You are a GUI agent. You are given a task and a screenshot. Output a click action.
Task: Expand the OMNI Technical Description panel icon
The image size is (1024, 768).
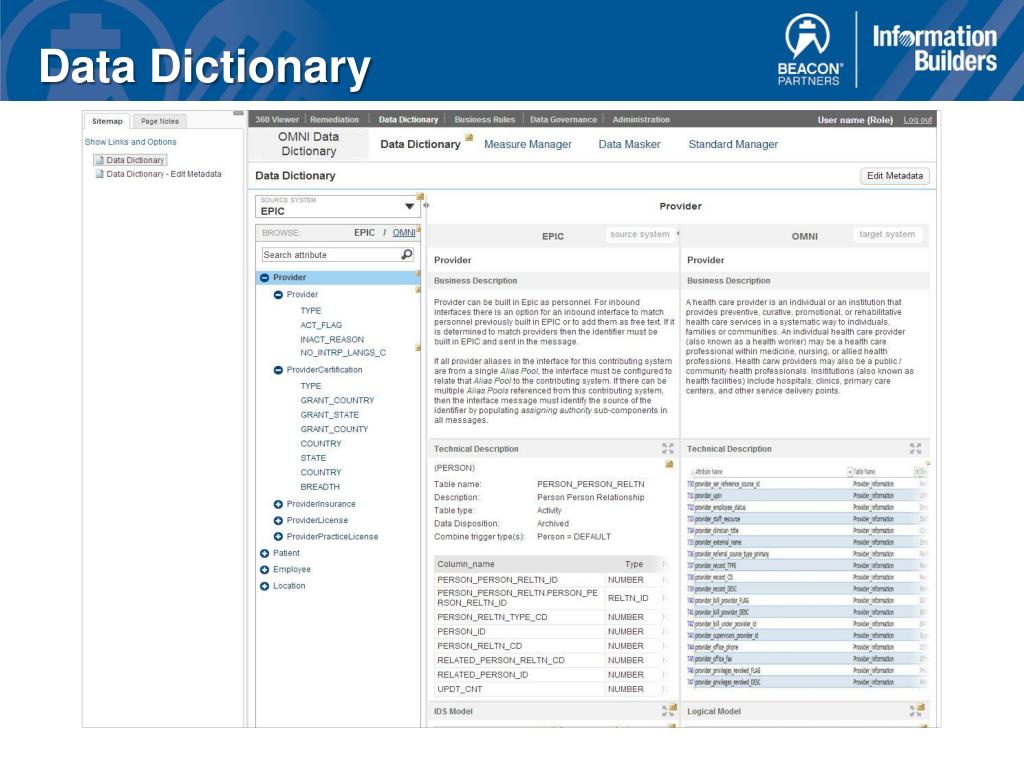pos(915,448)
